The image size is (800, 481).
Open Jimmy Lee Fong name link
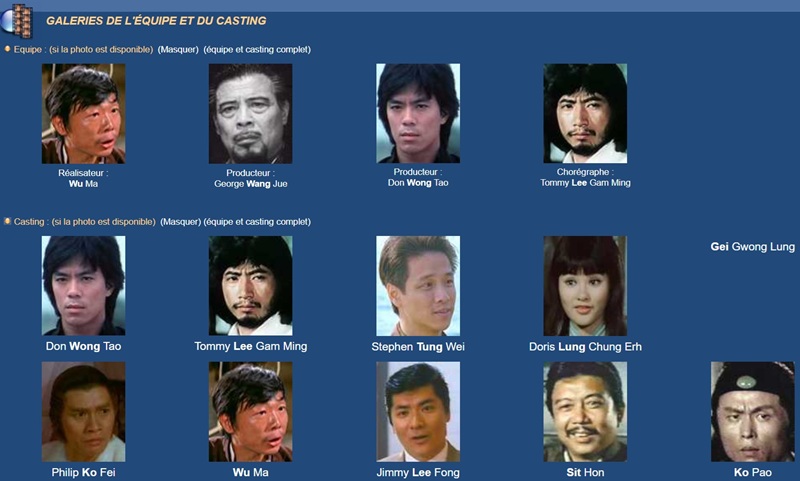[x=418, y=472]
